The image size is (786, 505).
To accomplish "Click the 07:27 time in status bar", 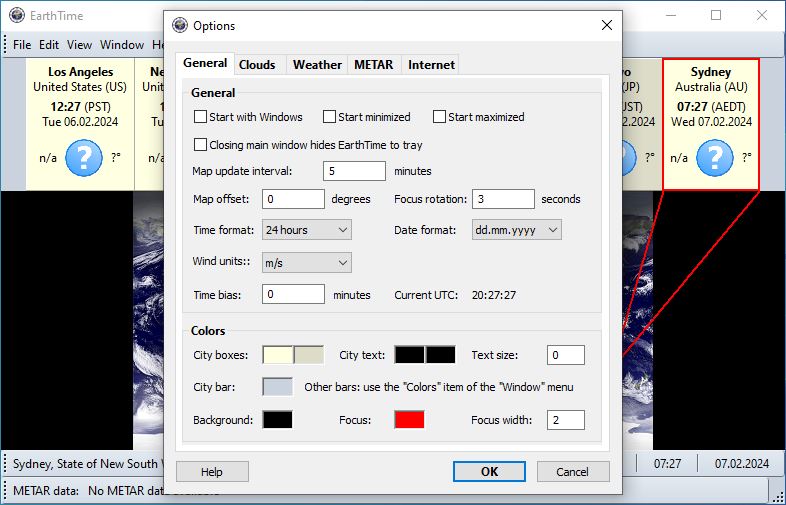I will (667, 464).
